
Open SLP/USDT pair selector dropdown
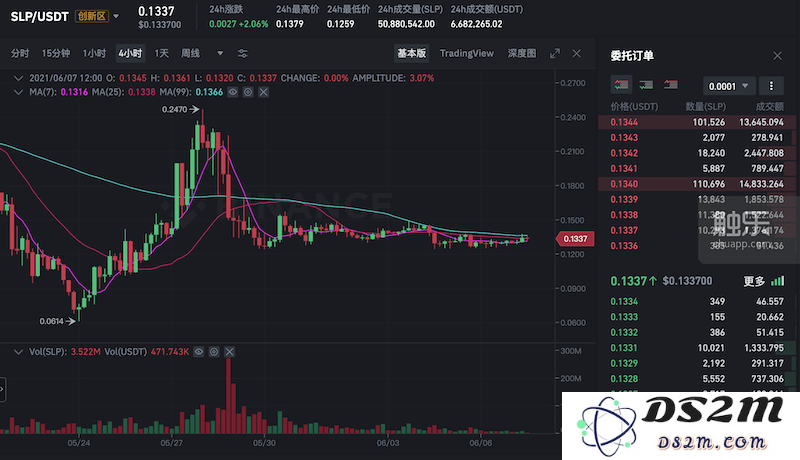coord(116,16)
